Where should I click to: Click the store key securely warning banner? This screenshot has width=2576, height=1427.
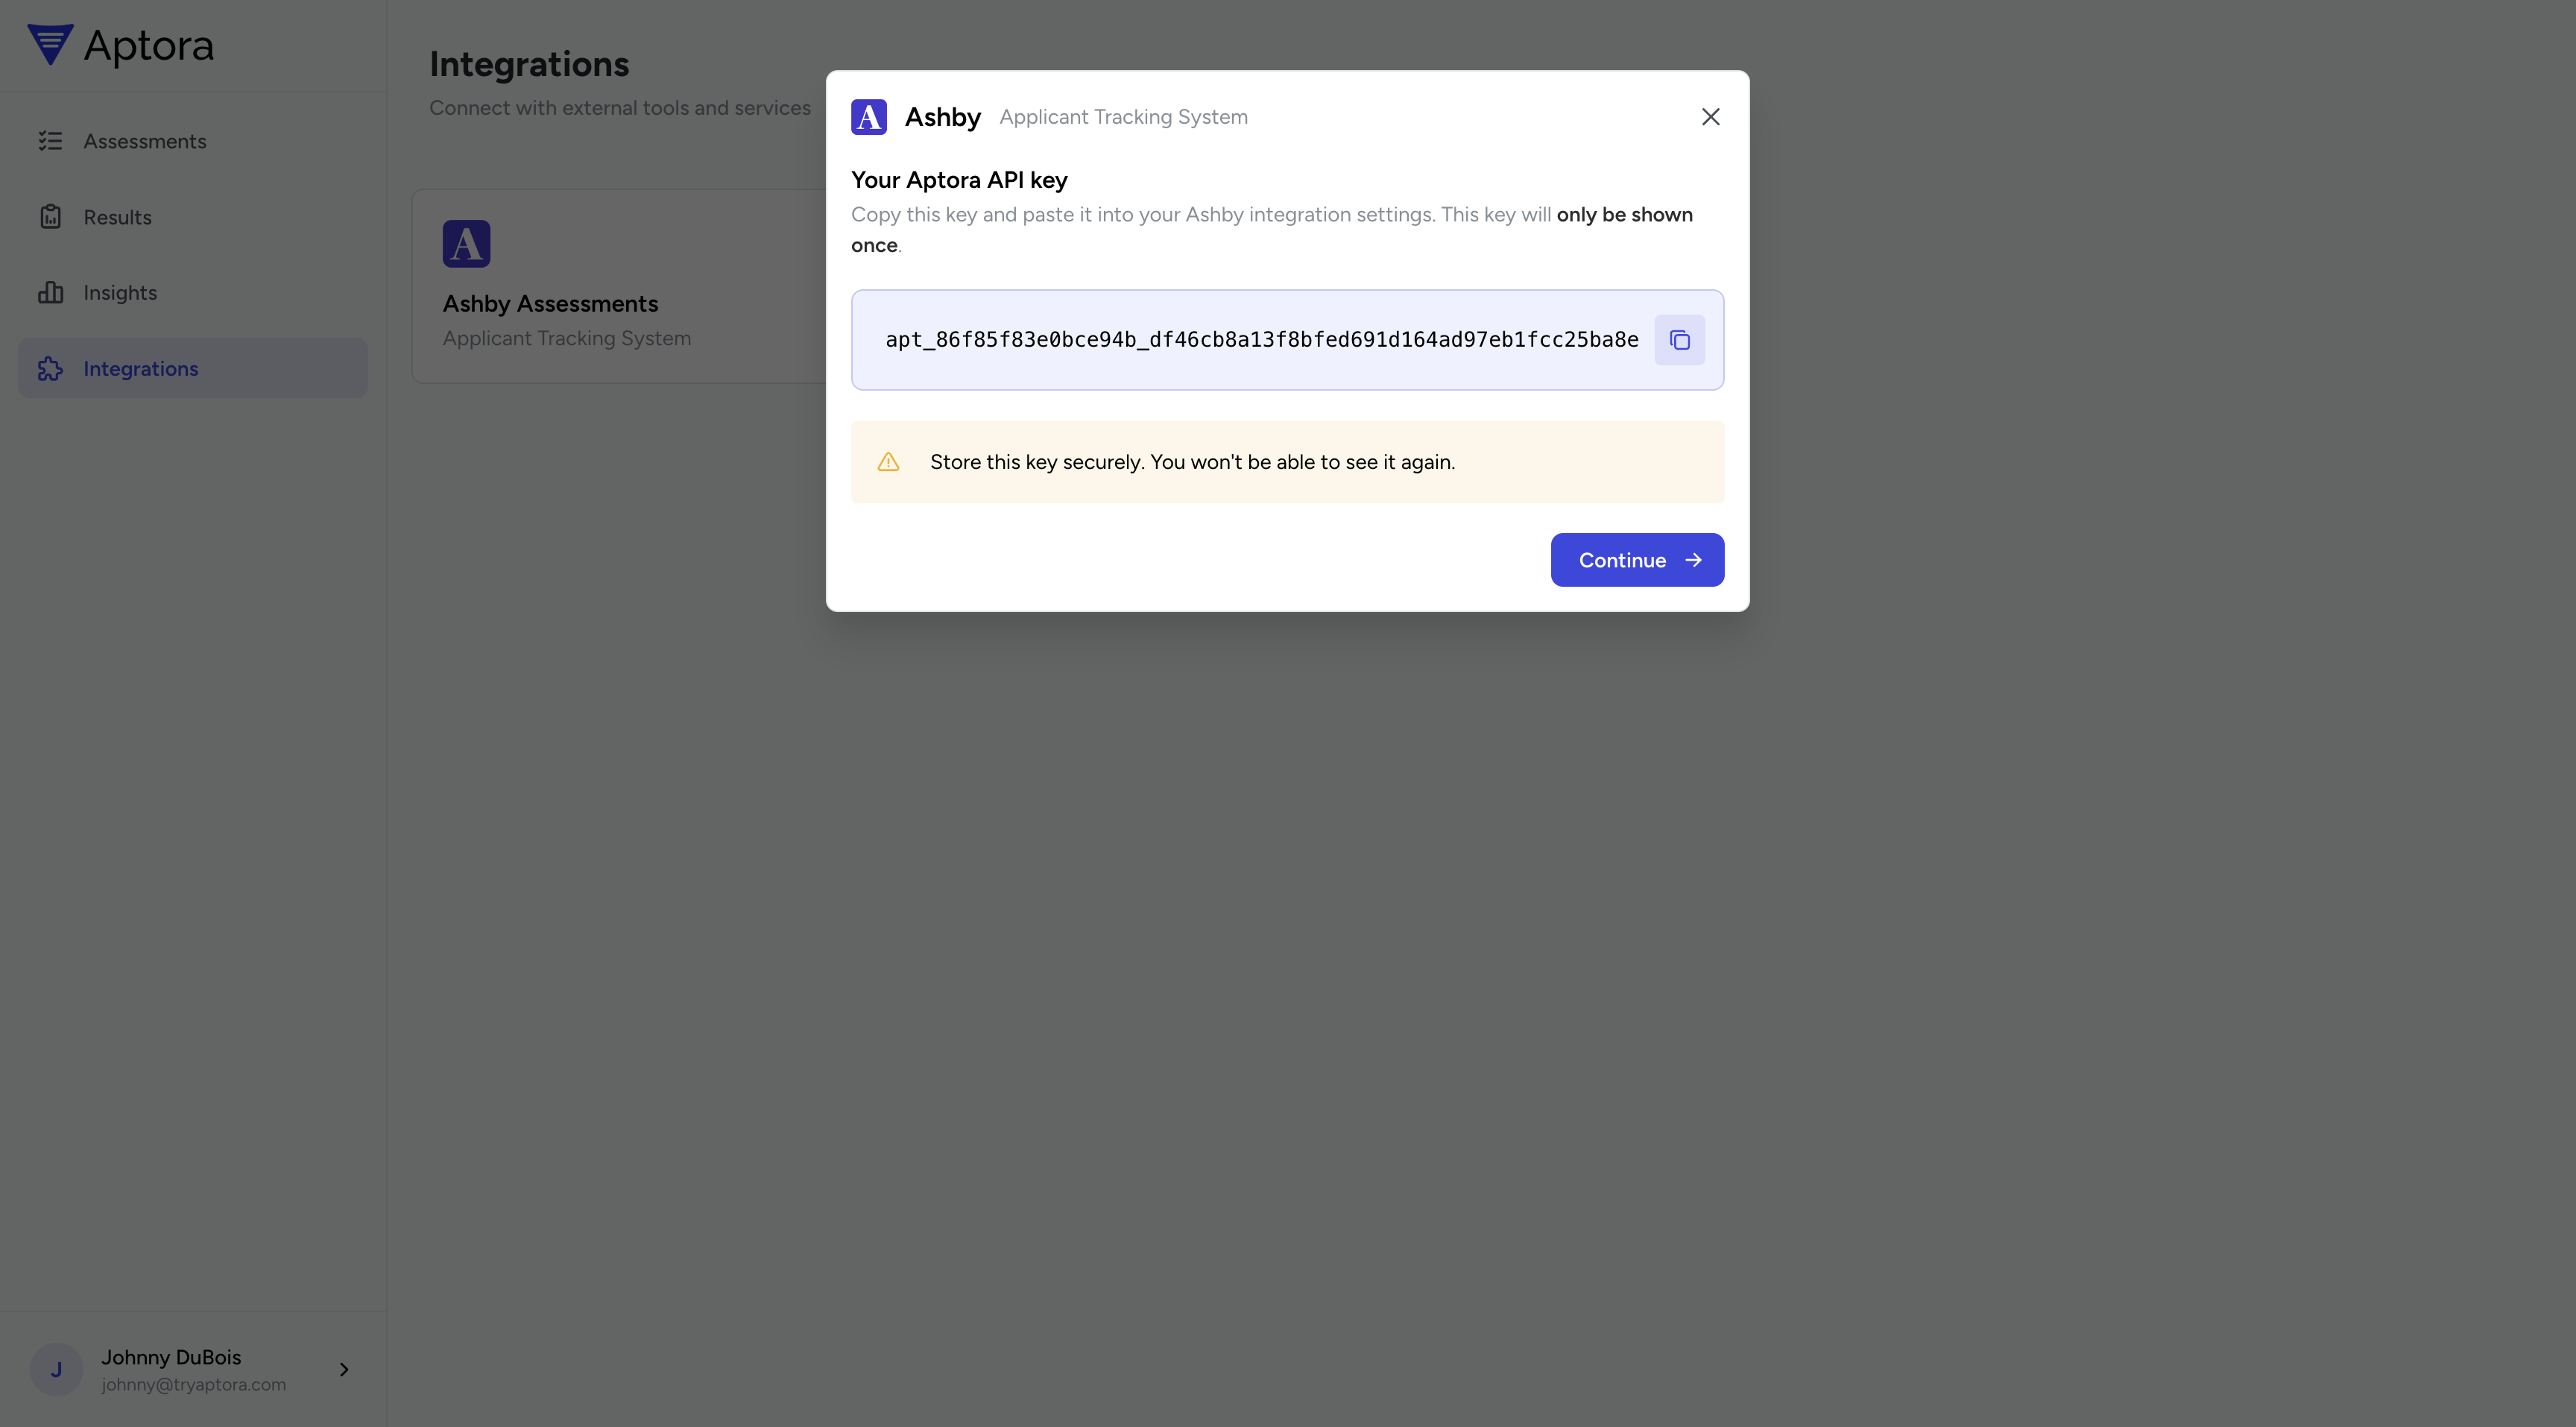pyautogui.click(x=1287, y=461)
